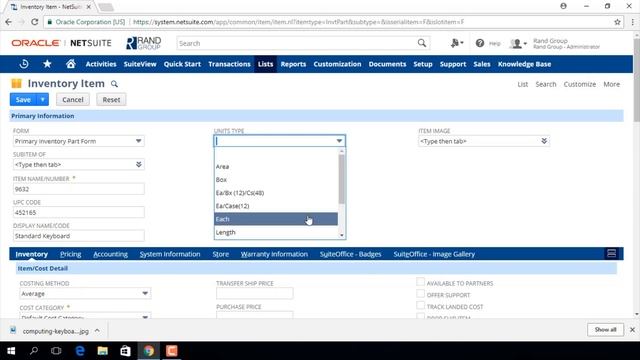Switch to Warranty Information subtab
Viewport: 640px width, 360px height.
coord(274,254)
